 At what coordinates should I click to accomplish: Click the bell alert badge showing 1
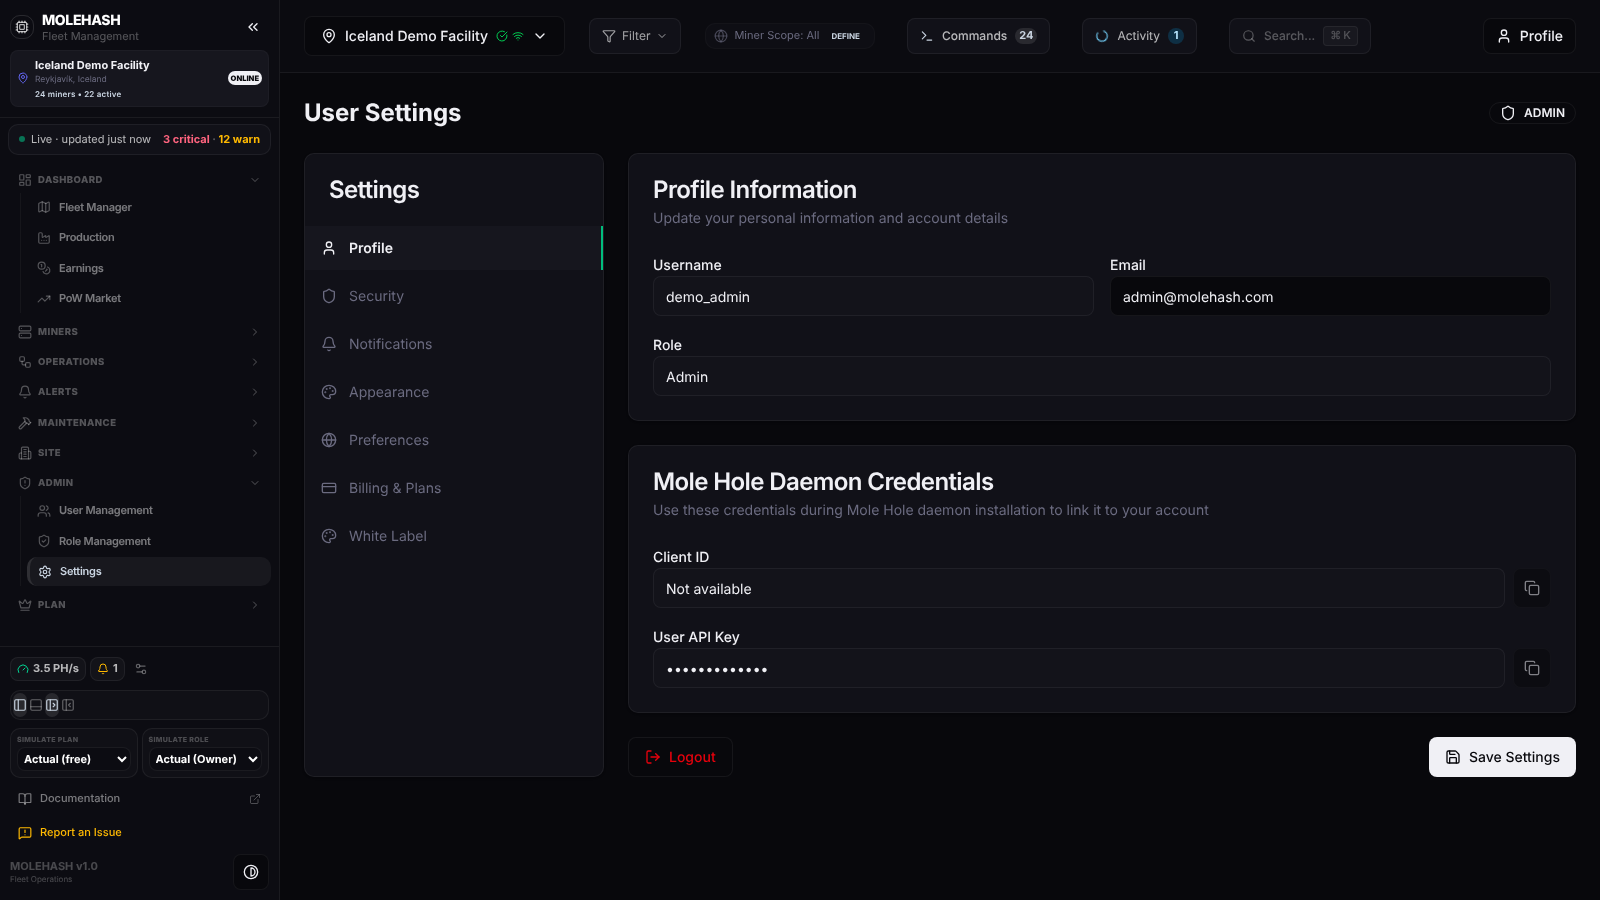(x=108, y=669)
